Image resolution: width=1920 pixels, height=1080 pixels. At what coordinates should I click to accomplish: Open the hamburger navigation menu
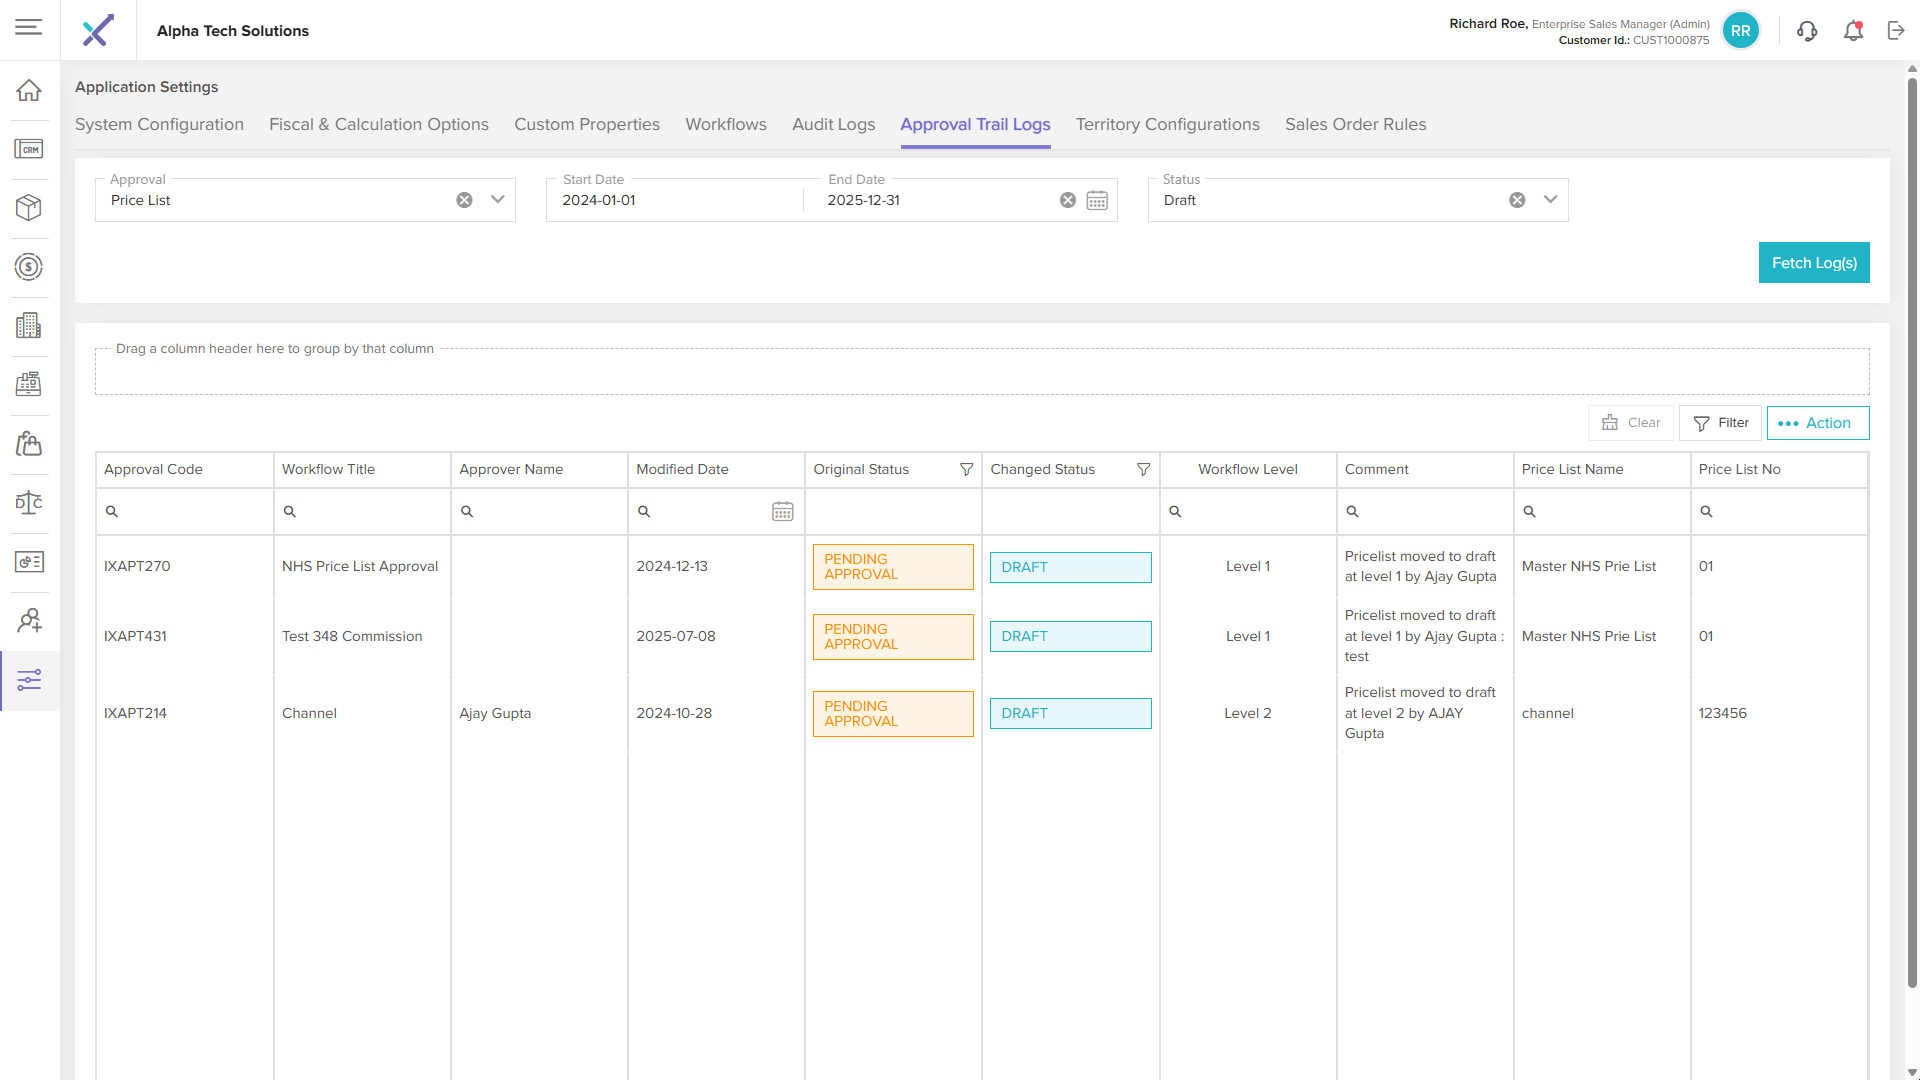tap(29, 27)
